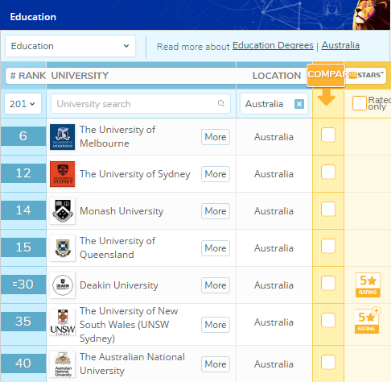The height and width of the screenshot is (382, 392).
Task: Click the University of Queensland crest logo
Action: (x=62, y=248)
